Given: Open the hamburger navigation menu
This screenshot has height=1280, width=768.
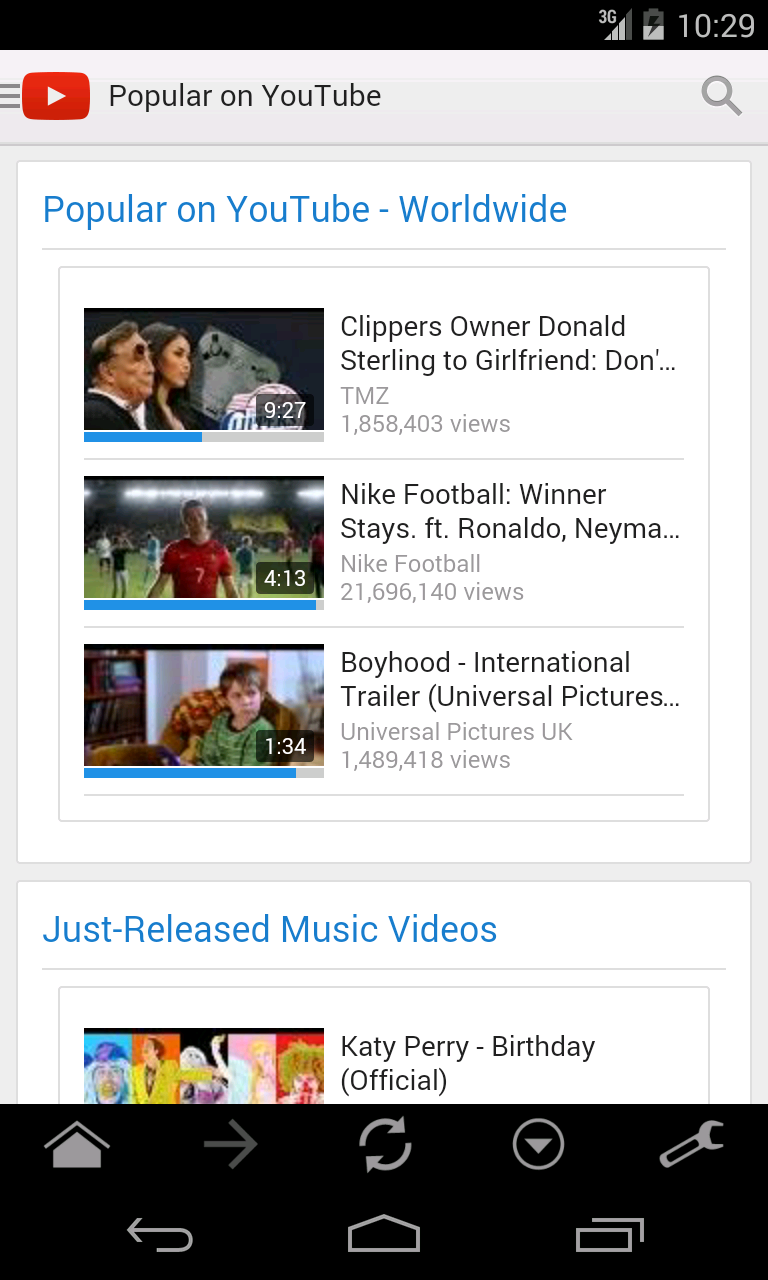Looking at the screenshot, I should click(10, 96).
